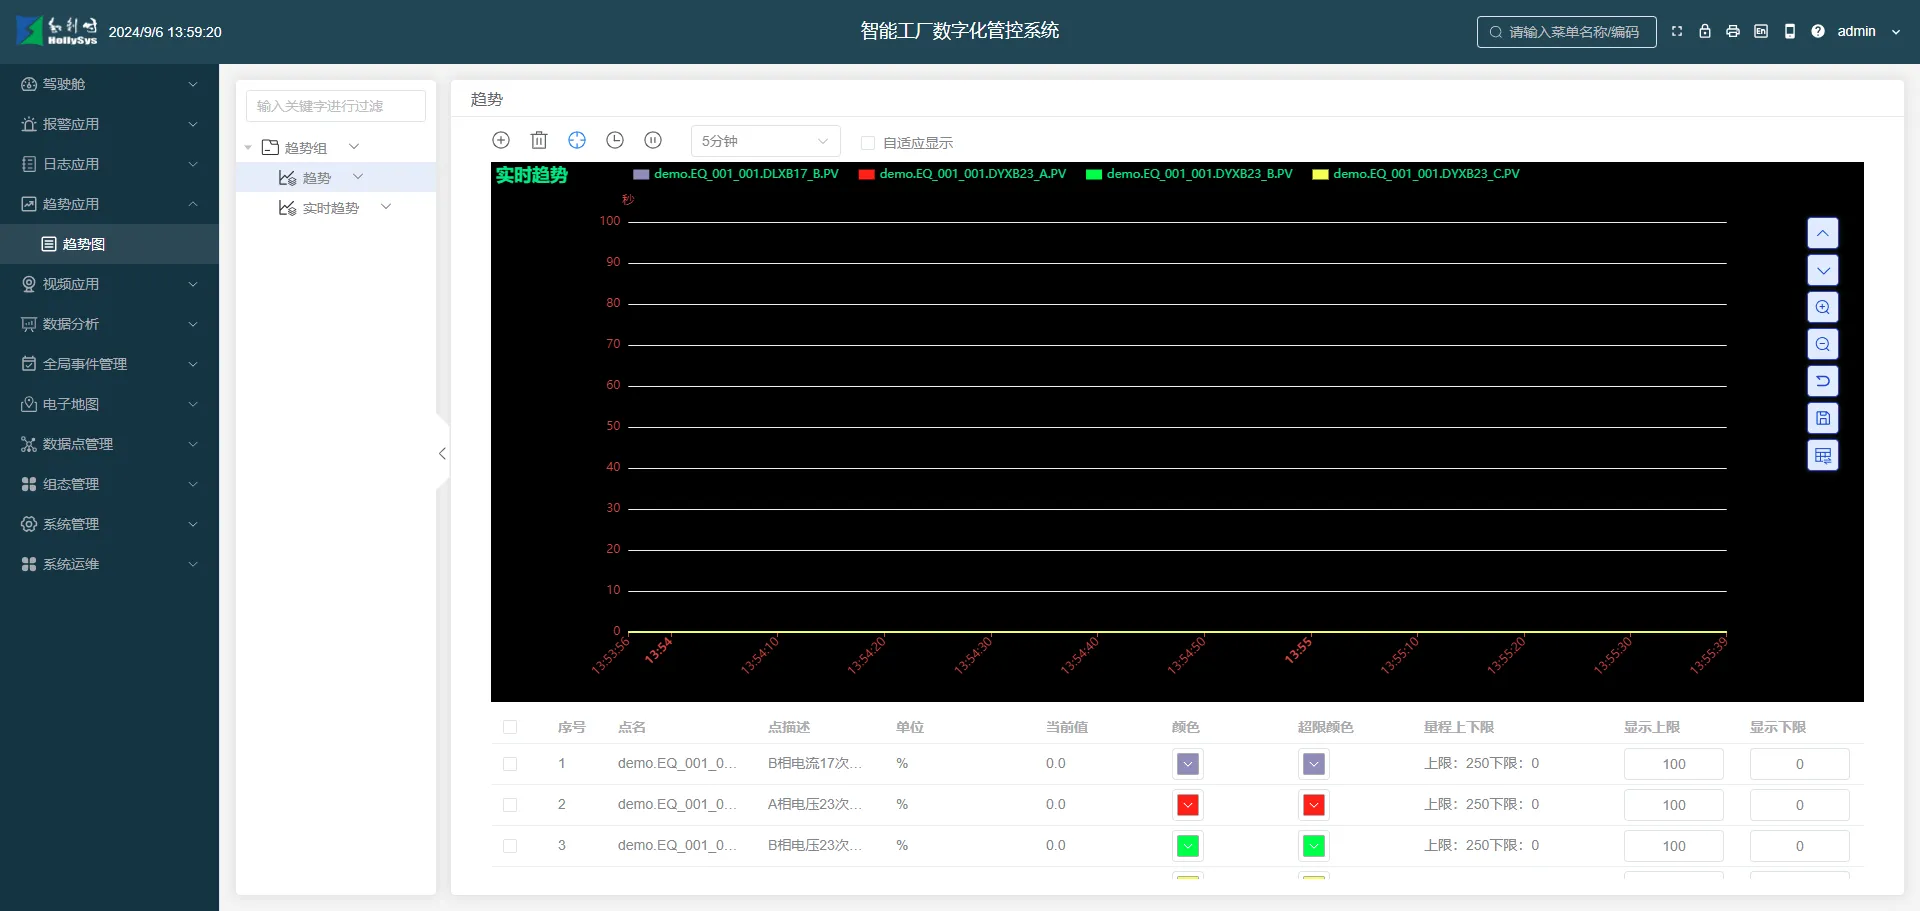The image size is (1920, 911).
Task: Select the 趋势图 submenu item
Action: (x=109, y=244)
